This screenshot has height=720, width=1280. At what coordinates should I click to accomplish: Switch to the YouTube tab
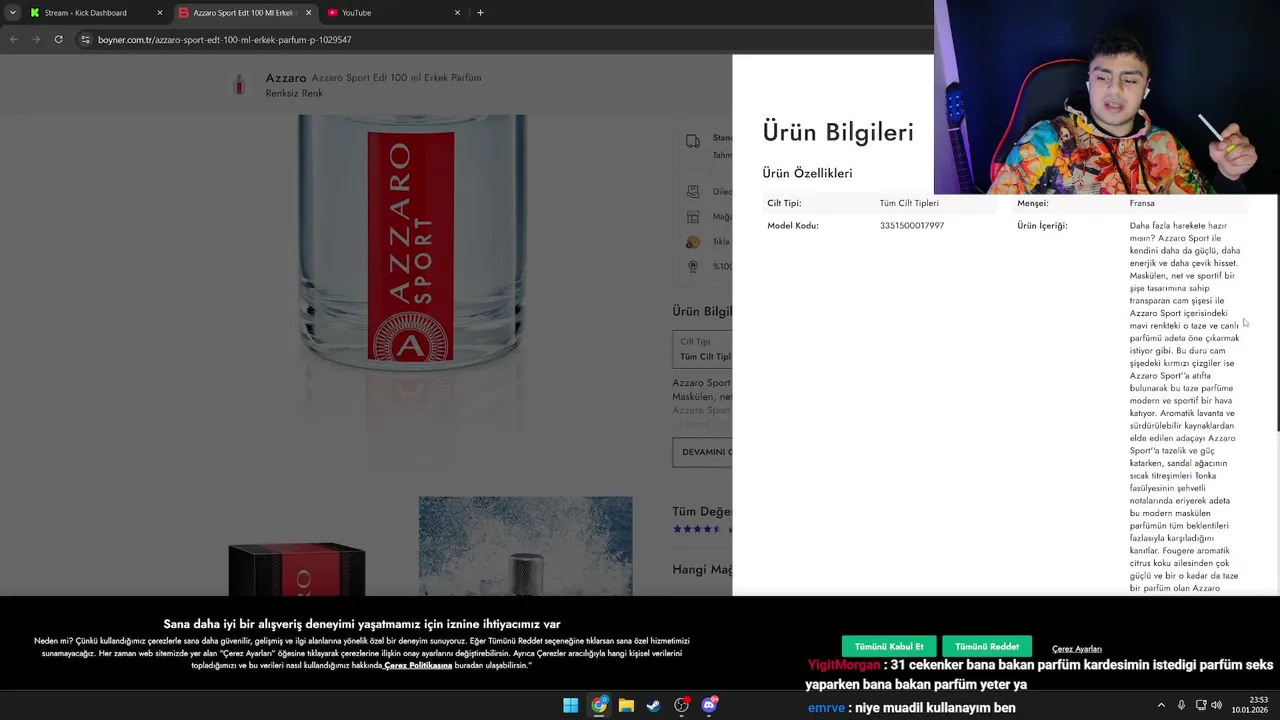394,13
